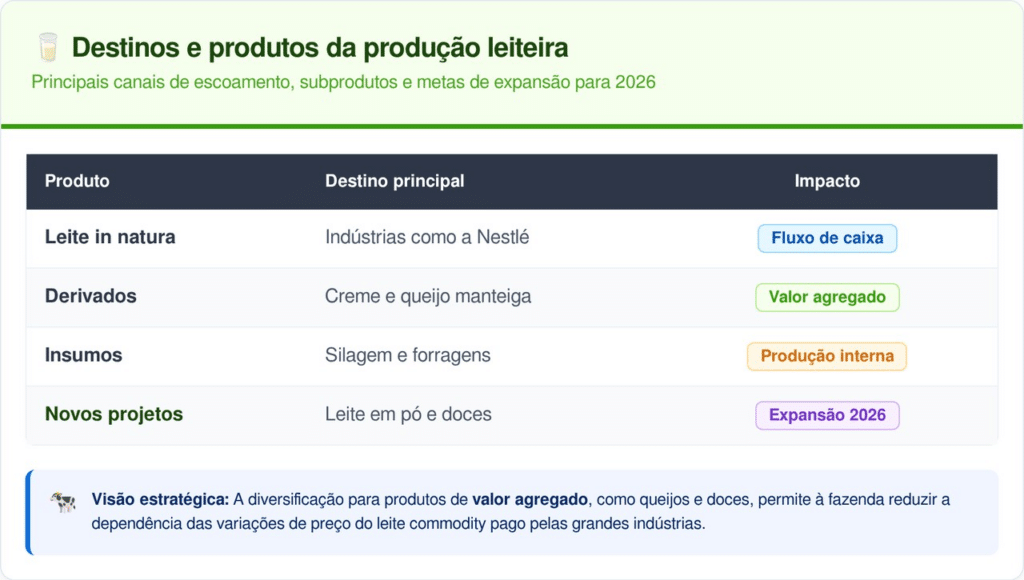Viewport: 1024px width, 580px height.
Task: Click the Produto column header
Action: [77, 181]
